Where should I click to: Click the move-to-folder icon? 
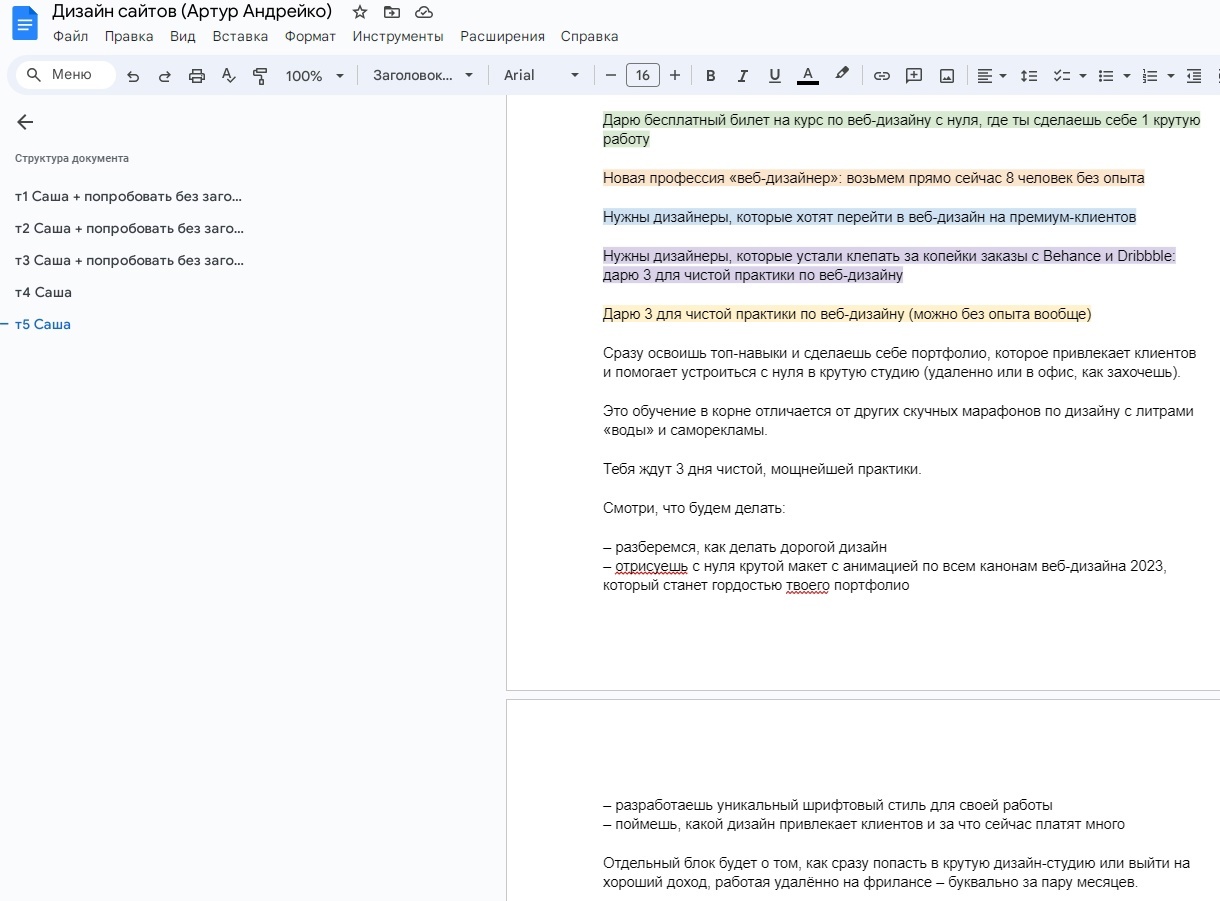coord(392,12)
